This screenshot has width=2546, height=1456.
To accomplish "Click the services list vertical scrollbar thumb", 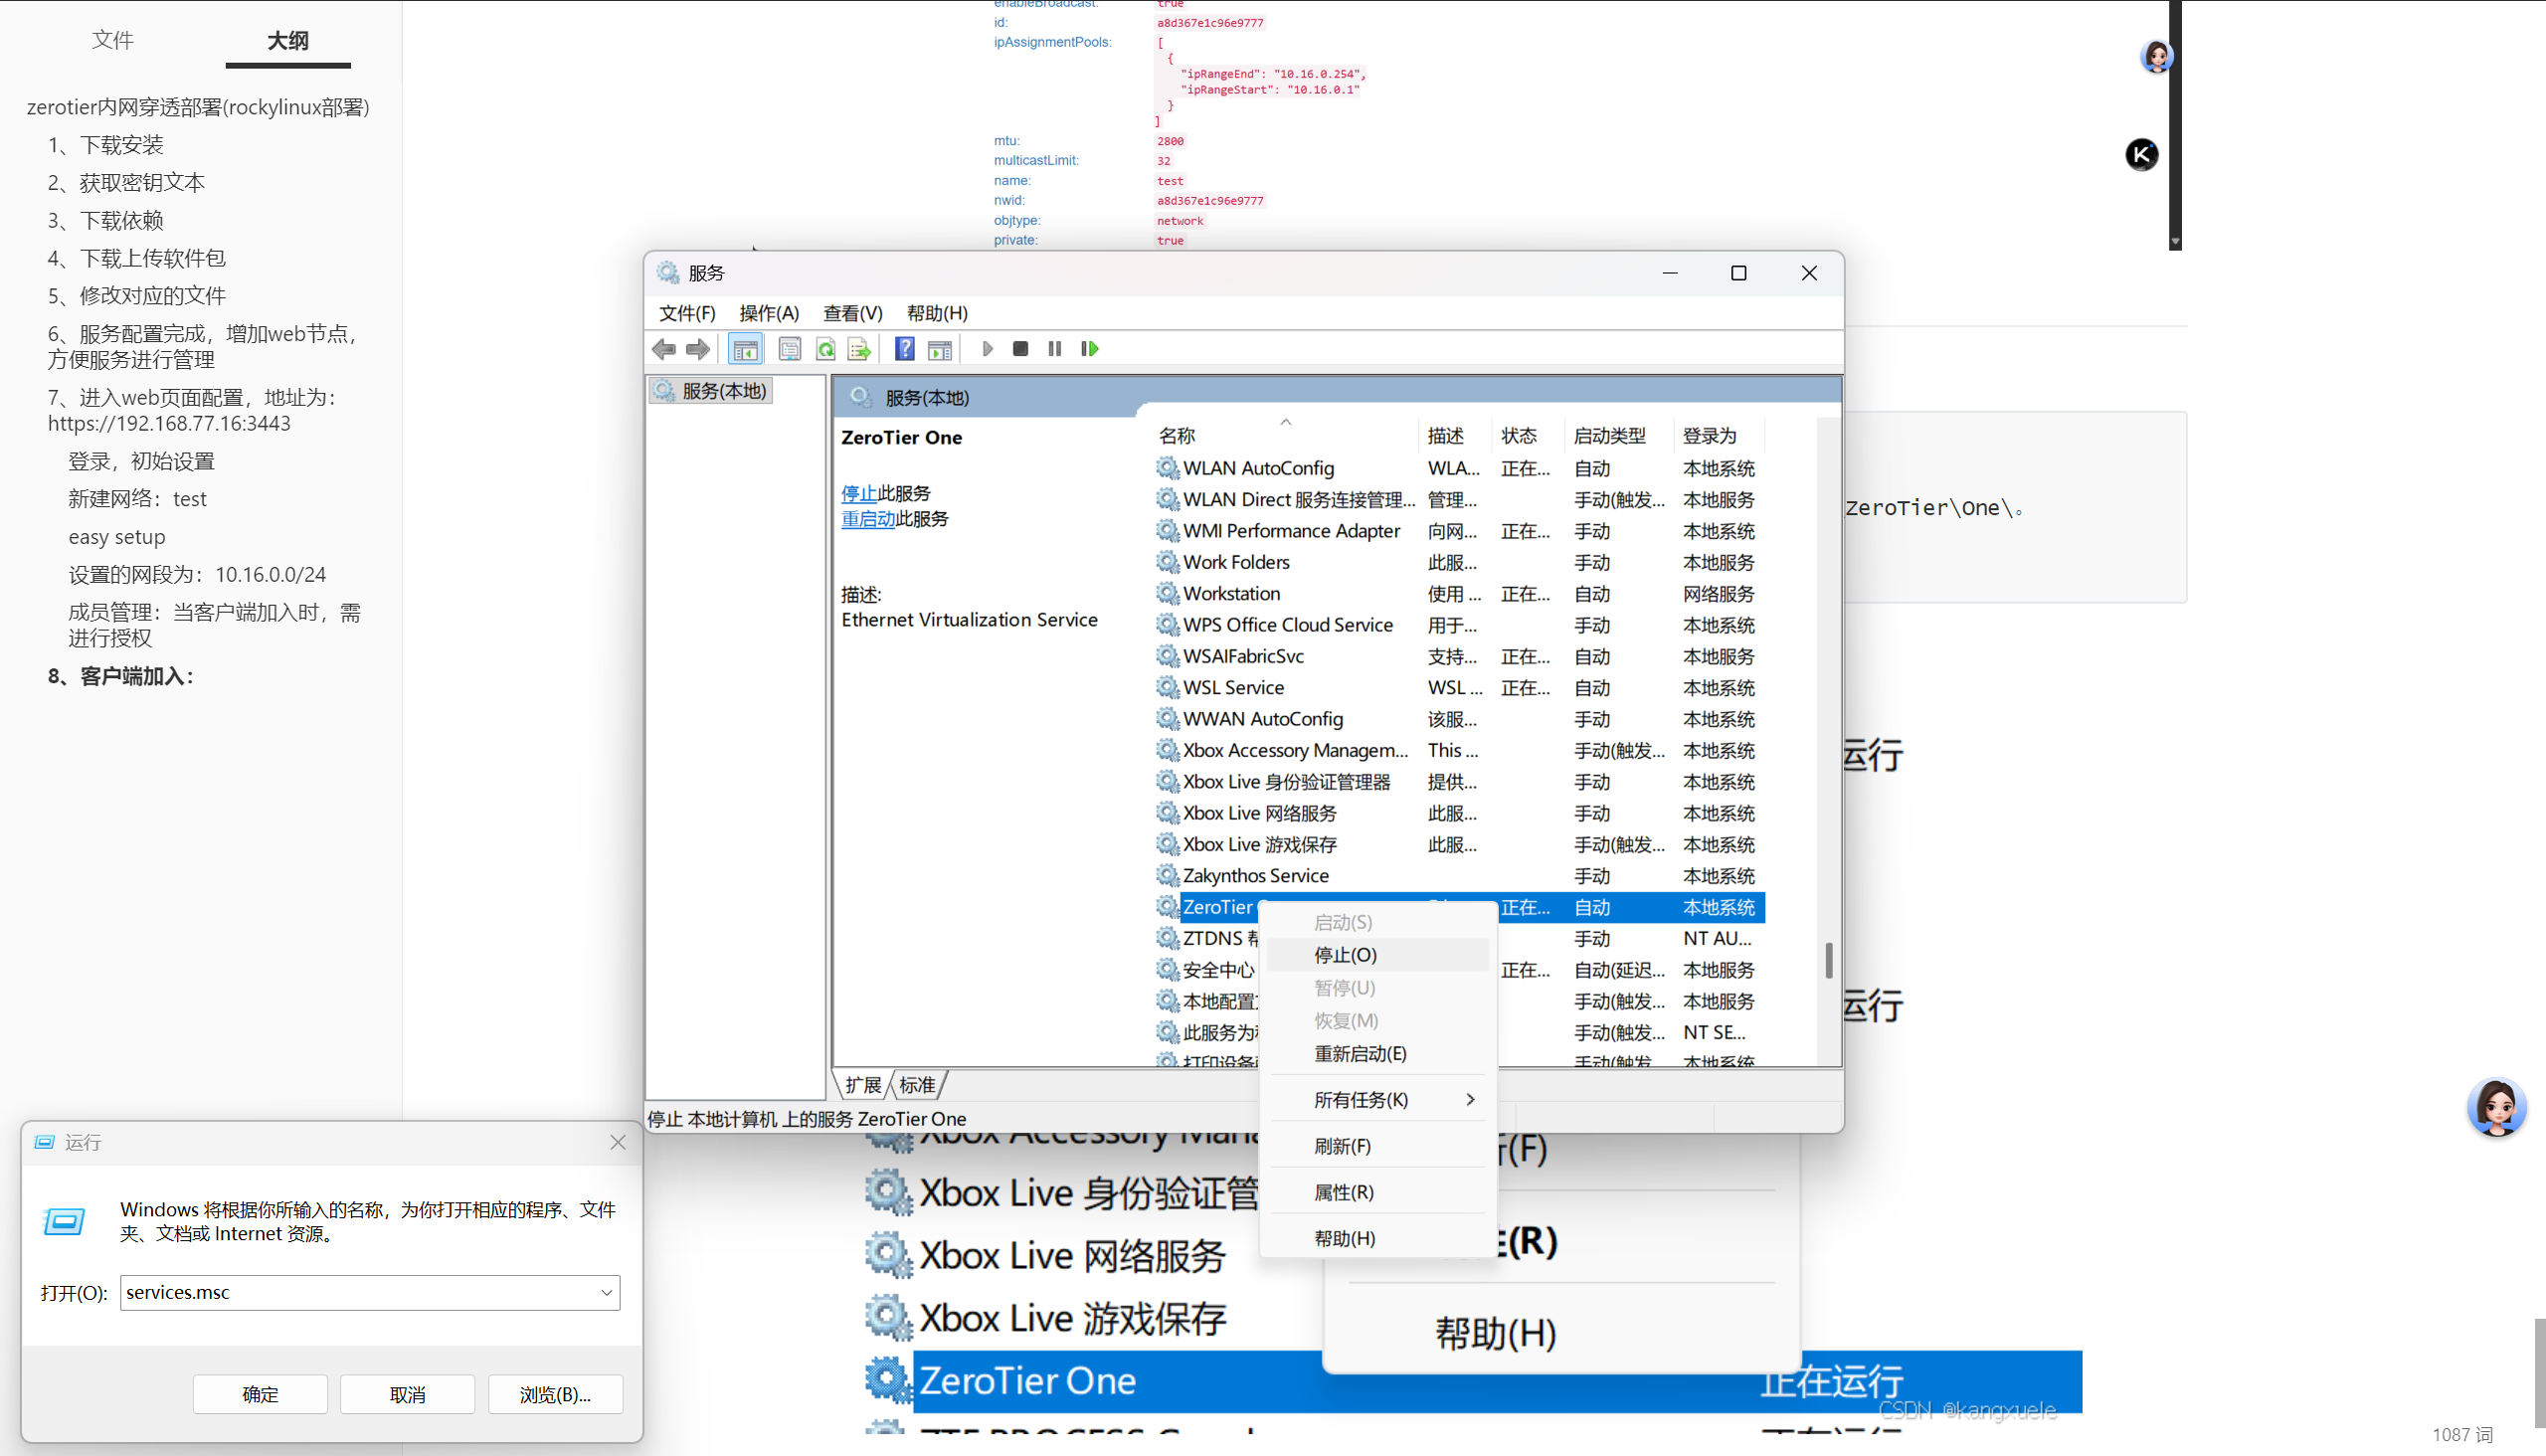I will tap(1829, 960).
